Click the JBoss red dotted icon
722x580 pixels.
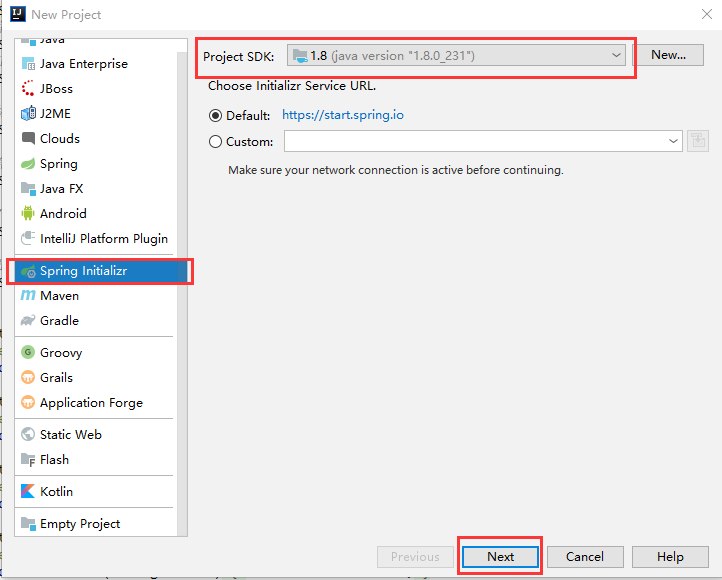(28, 88)
